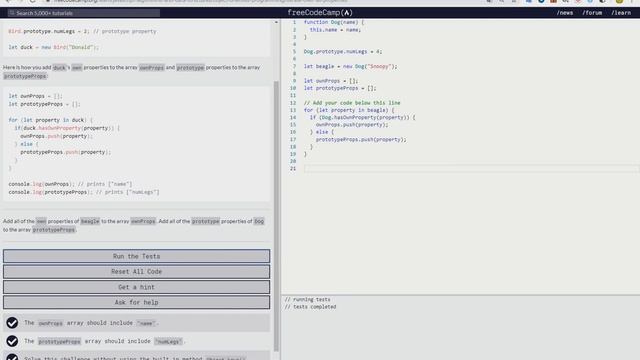Click console output '// tests completed'
Screen dimensions: 640x360
310,307
